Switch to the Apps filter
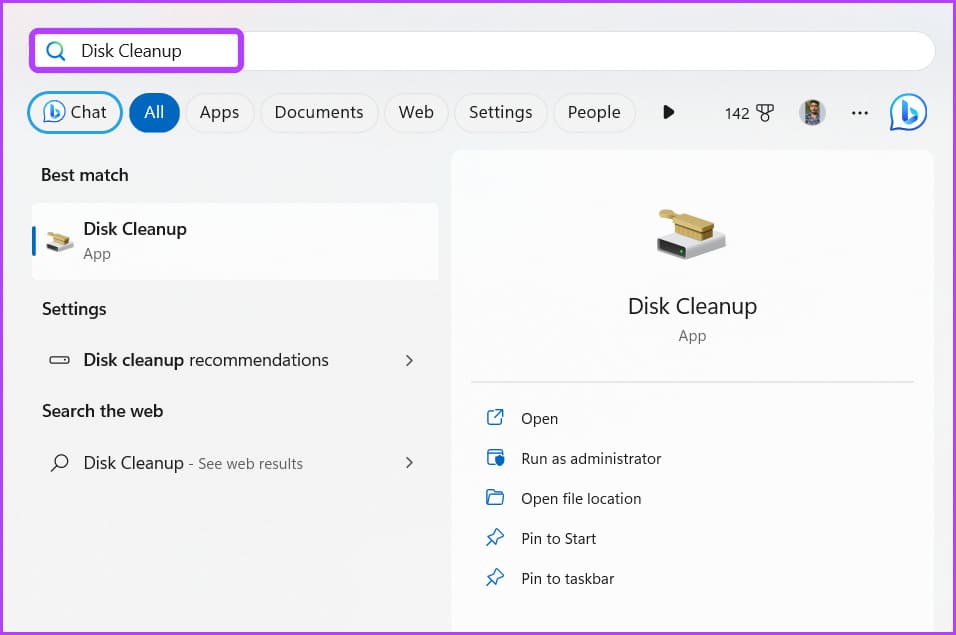 [219, 112]
